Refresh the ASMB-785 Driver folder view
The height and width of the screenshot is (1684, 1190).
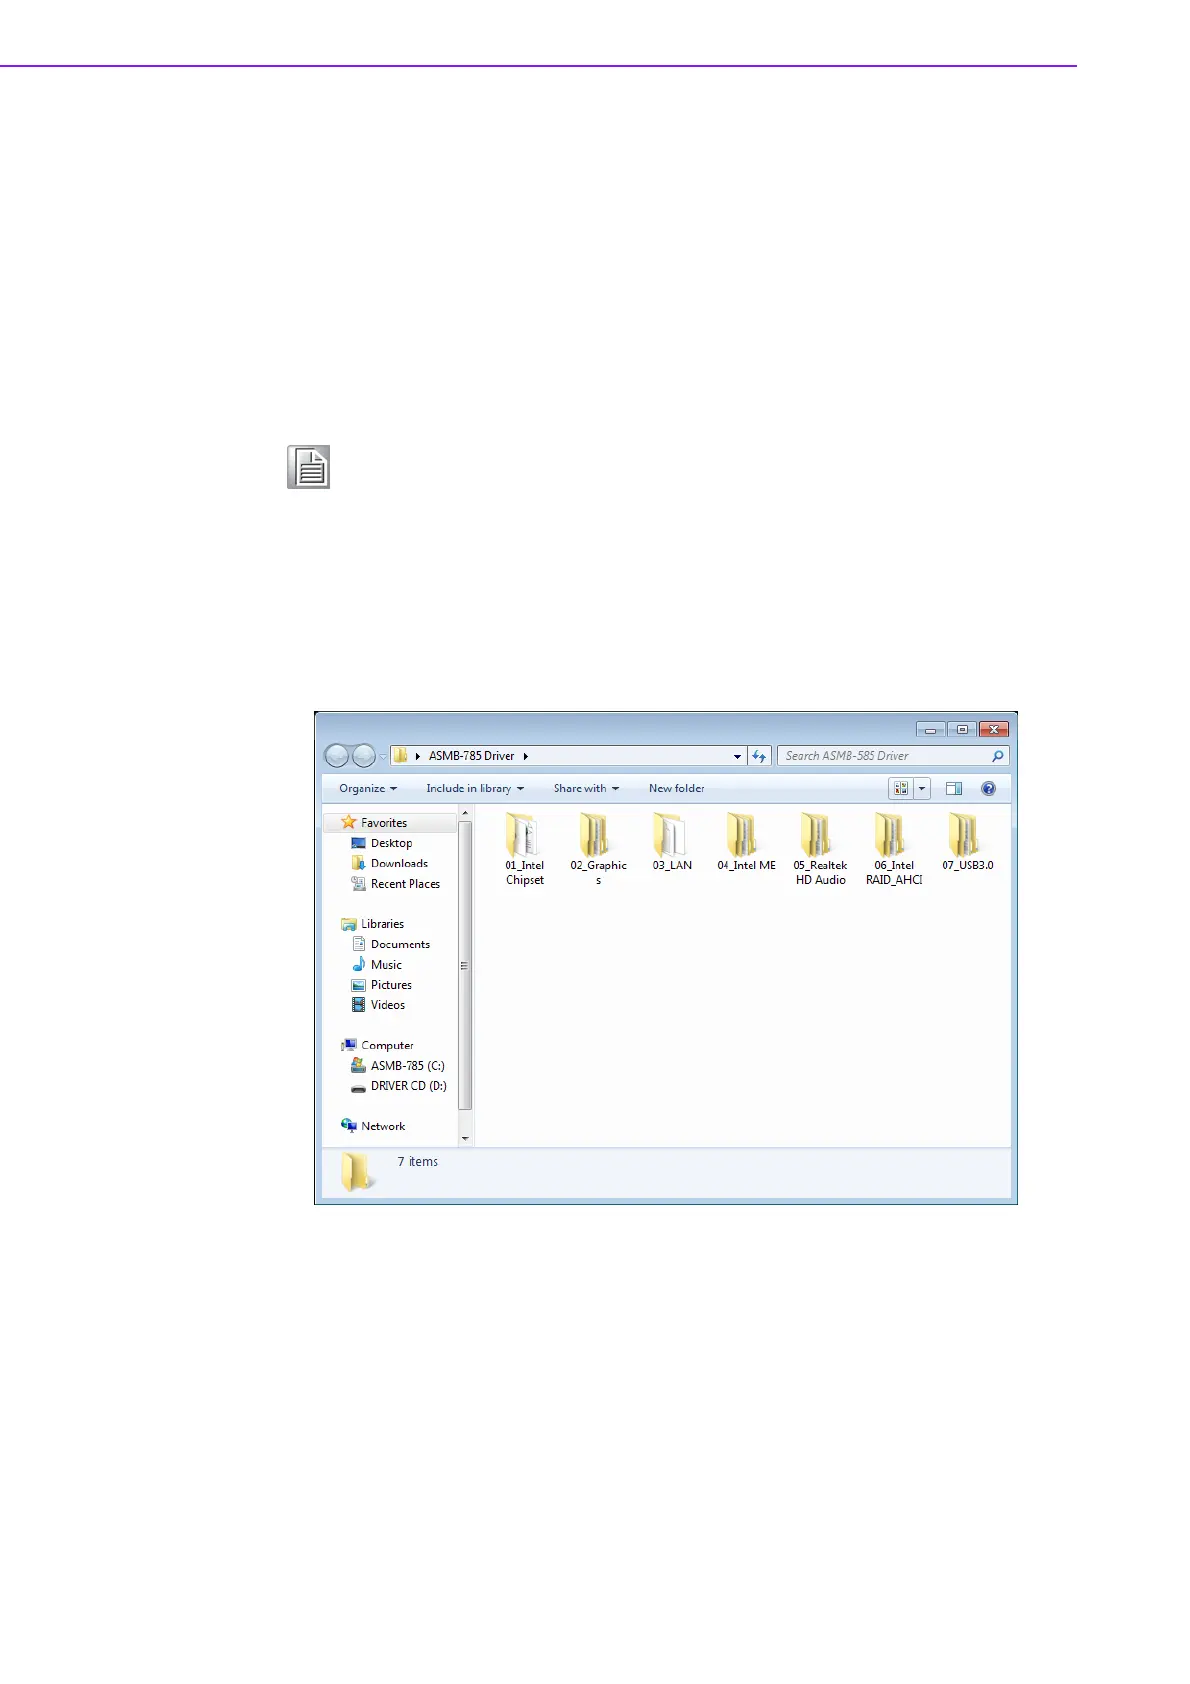click(x=759, y=756)
